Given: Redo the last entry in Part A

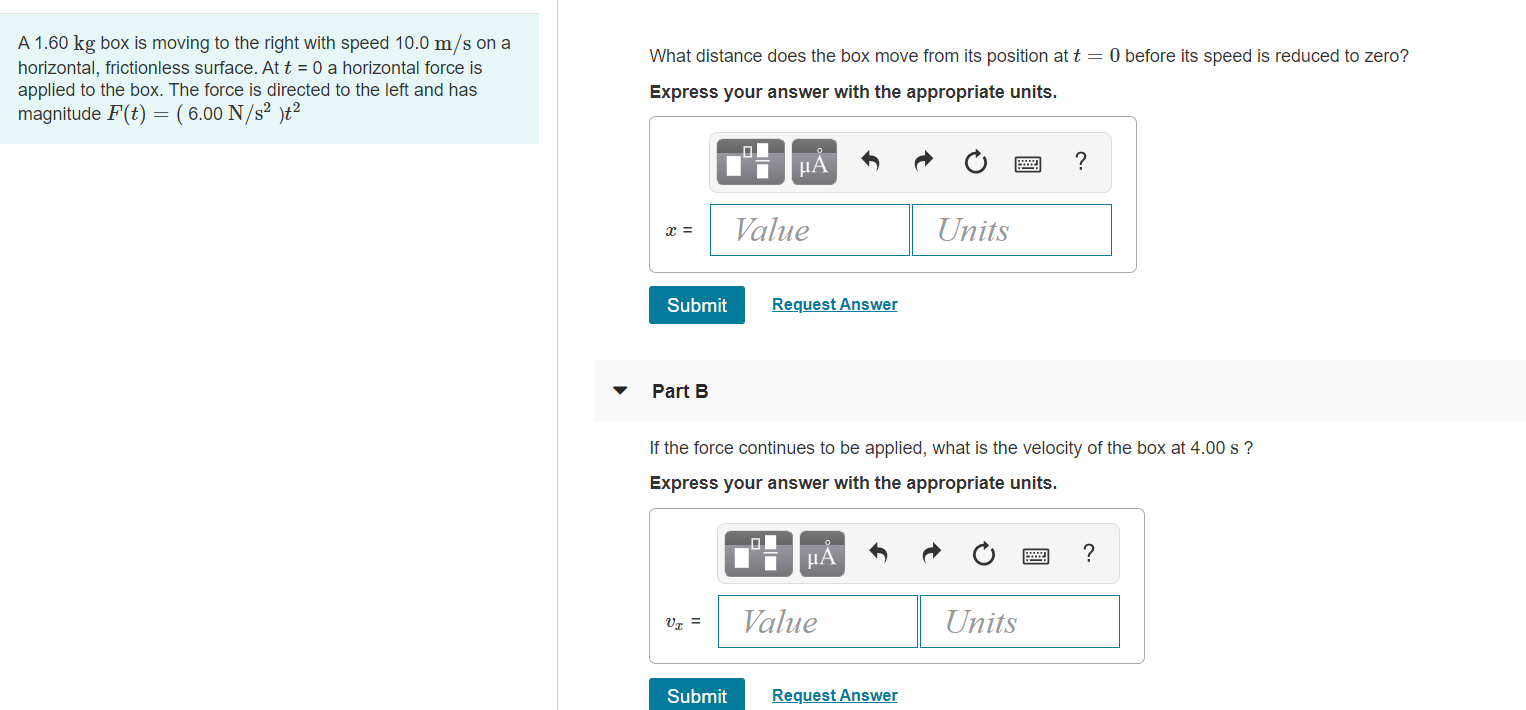Looking at the screenshot, I should pyautogui.click(x=922, y=161).
